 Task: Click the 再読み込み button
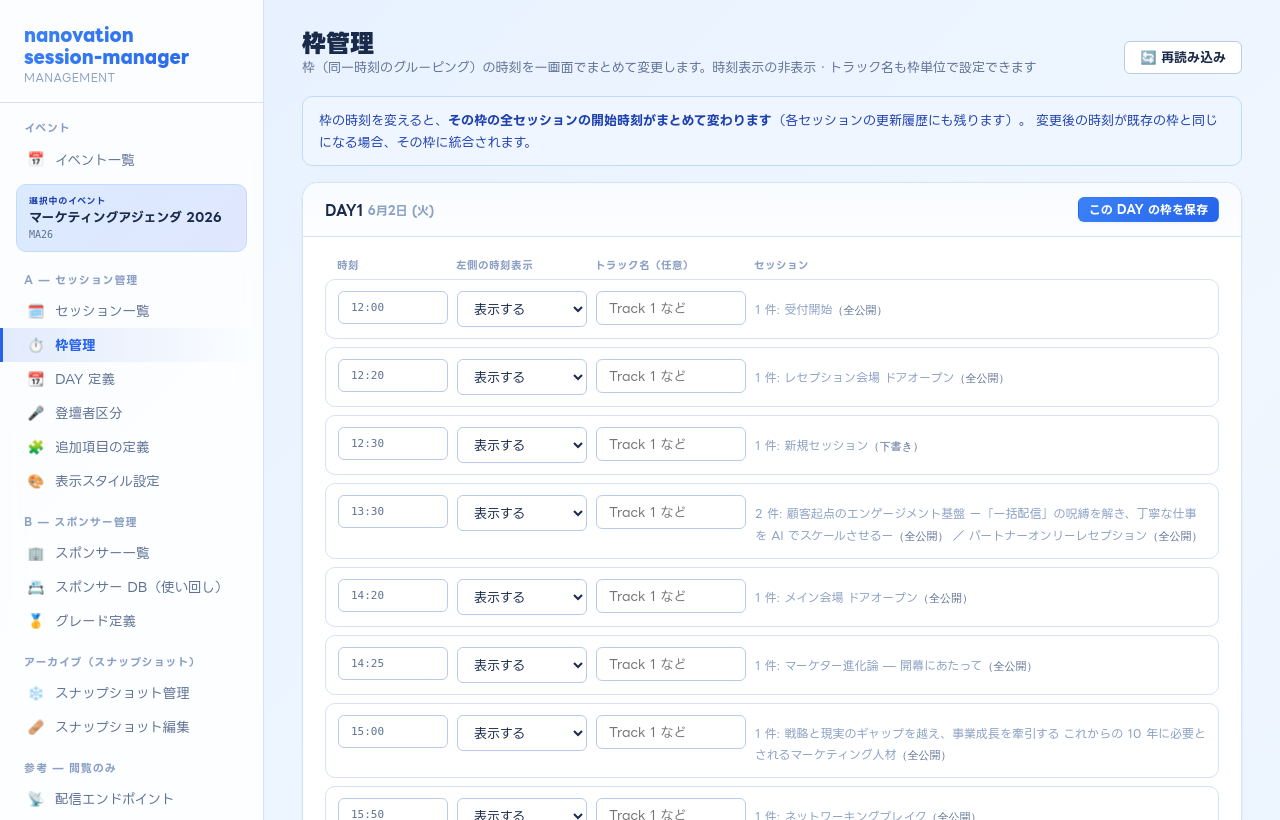1183,58
